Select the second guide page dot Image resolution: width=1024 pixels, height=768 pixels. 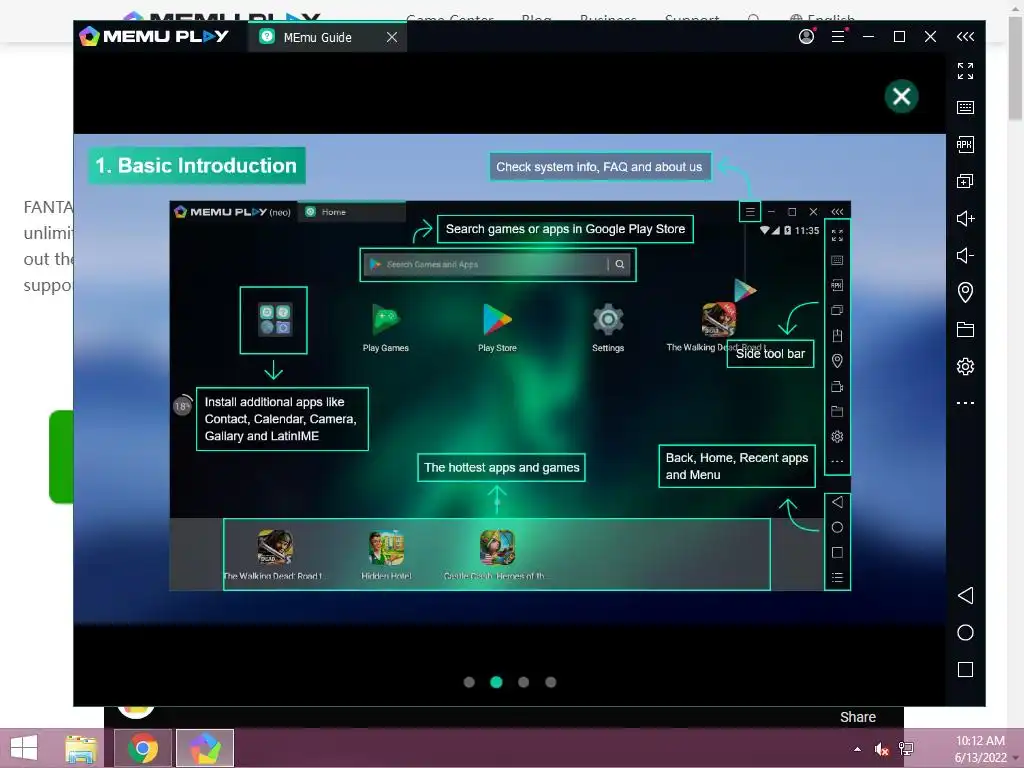click(496, 682)
